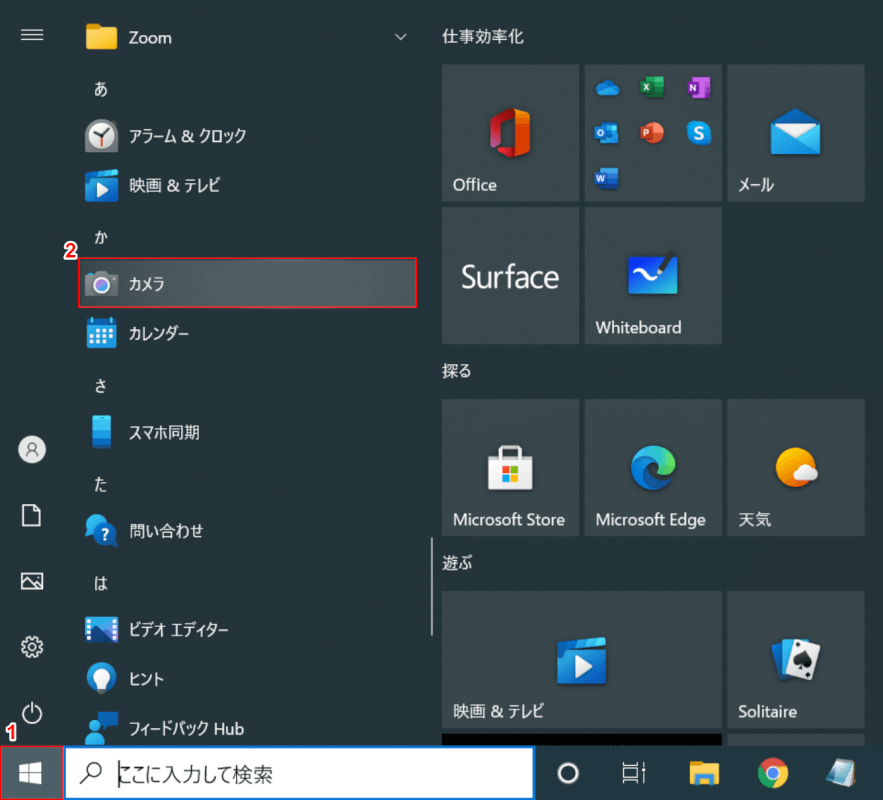Launch Microsoft Store tile
The width and height of the screenshot is (883, 800).
(x=510, y=468)
